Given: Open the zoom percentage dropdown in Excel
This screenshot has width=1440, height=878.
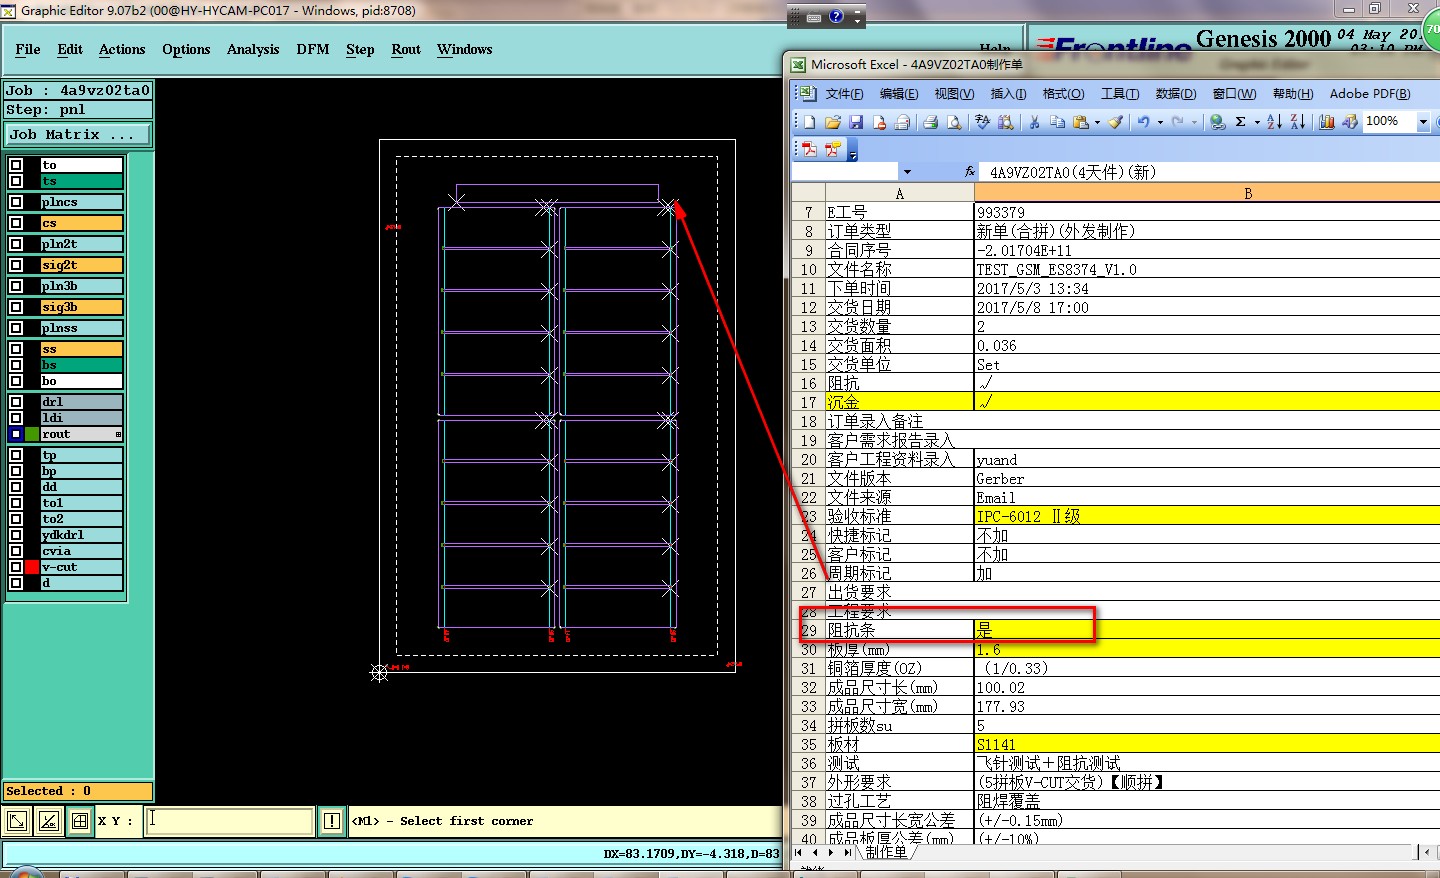Looking at the screenshot, I should coord(1423,122).
